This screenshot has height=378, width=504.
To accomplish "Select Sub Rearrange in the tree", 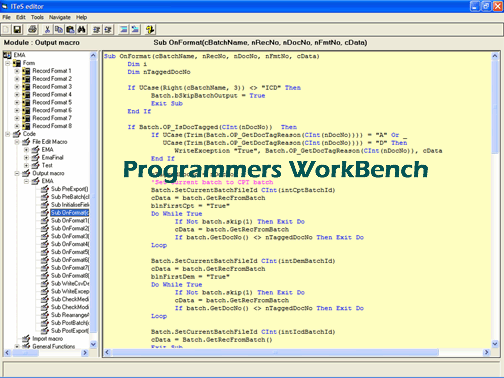I will (x=70, y=315).
